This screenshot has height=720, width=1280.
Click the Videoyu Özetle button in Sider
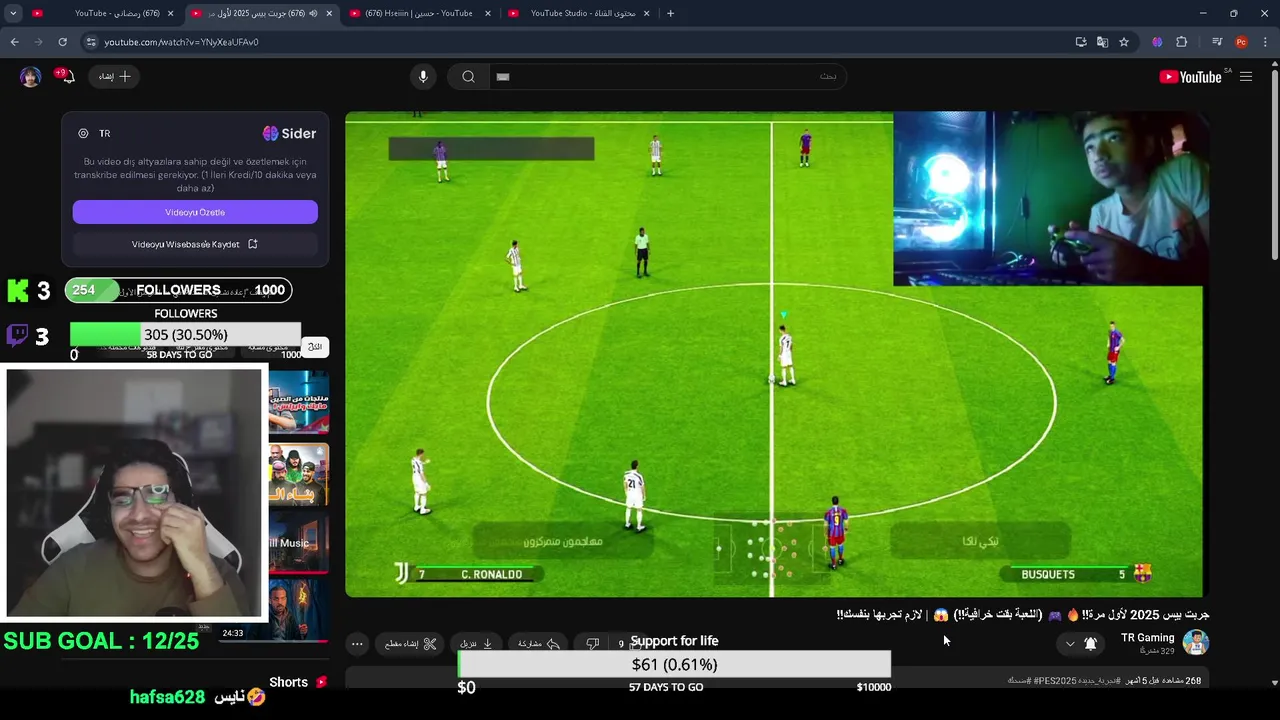195,212
